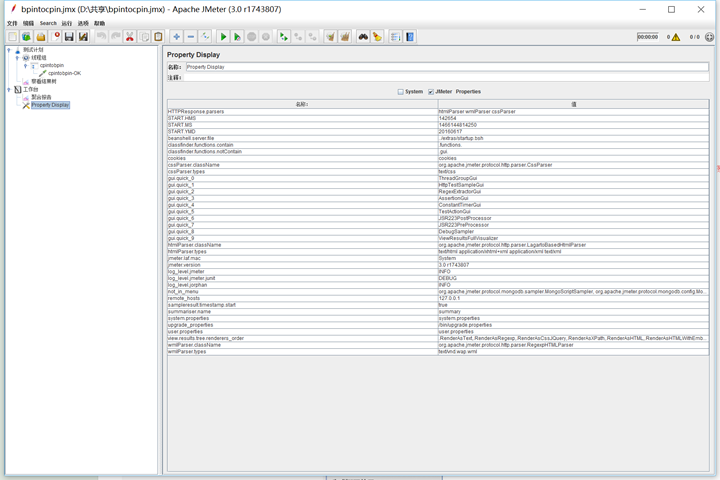The height and width of the screenshot is (480, 720).
Task: Click the Toggle enable/disable toolbar icon
Action: tap(205, 37)
